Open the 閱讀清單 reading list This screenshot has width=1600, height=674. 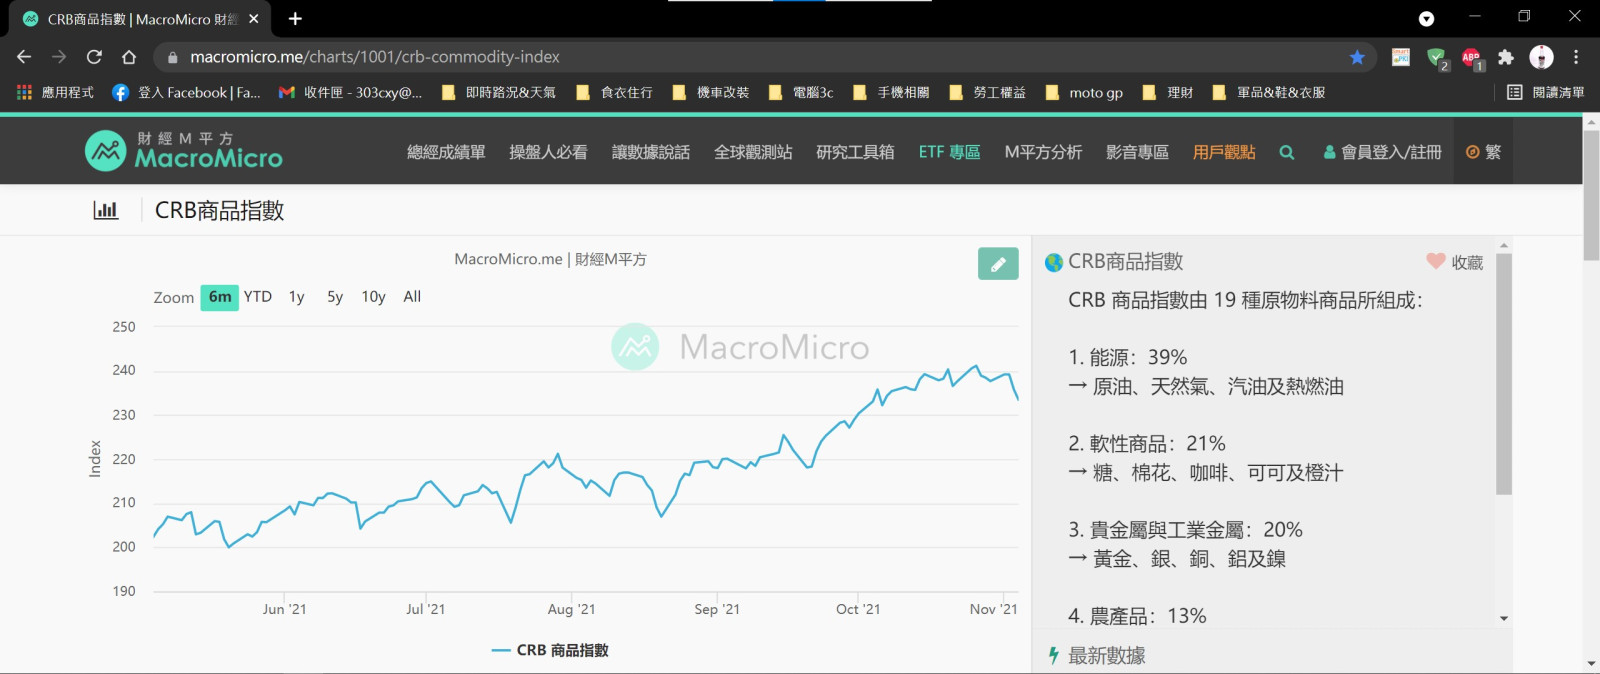pyautogui.click(x=1546, y=92)
